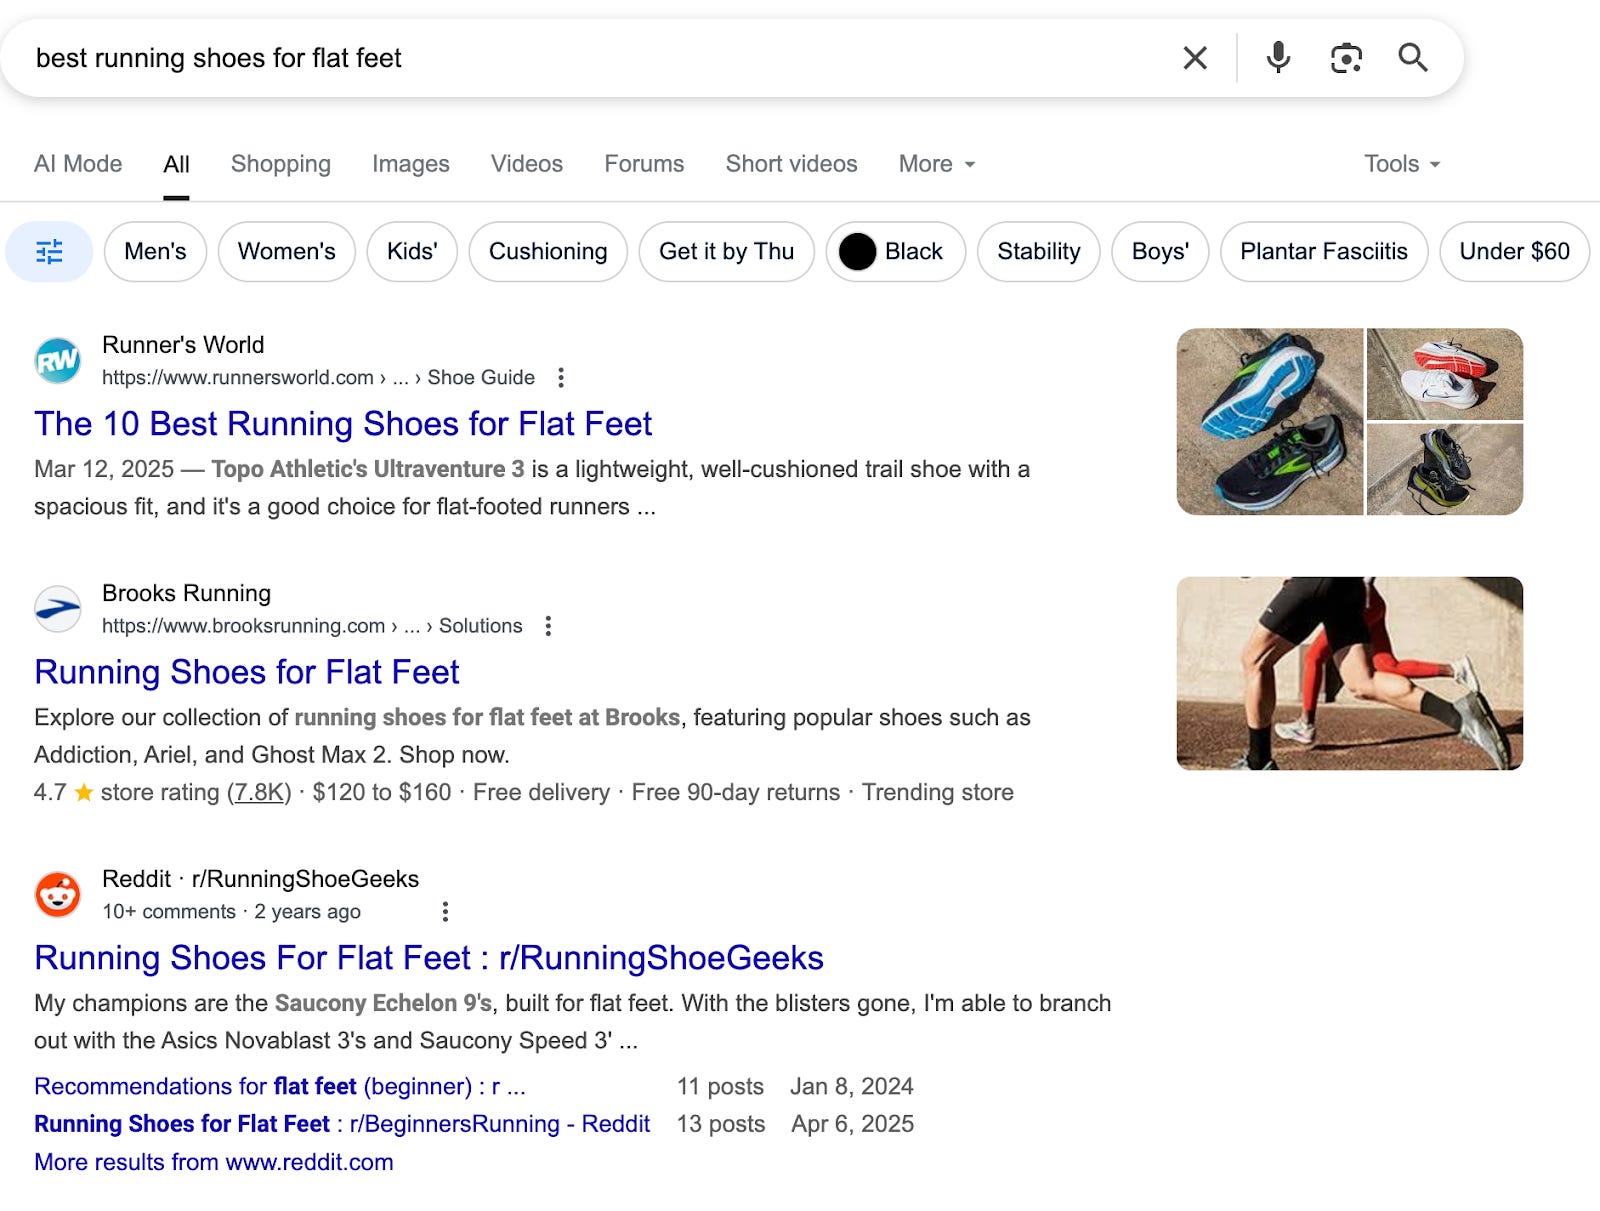
Task: Click the runnersworld.com URL breadcrumb
Action: [x=318, y=378]
